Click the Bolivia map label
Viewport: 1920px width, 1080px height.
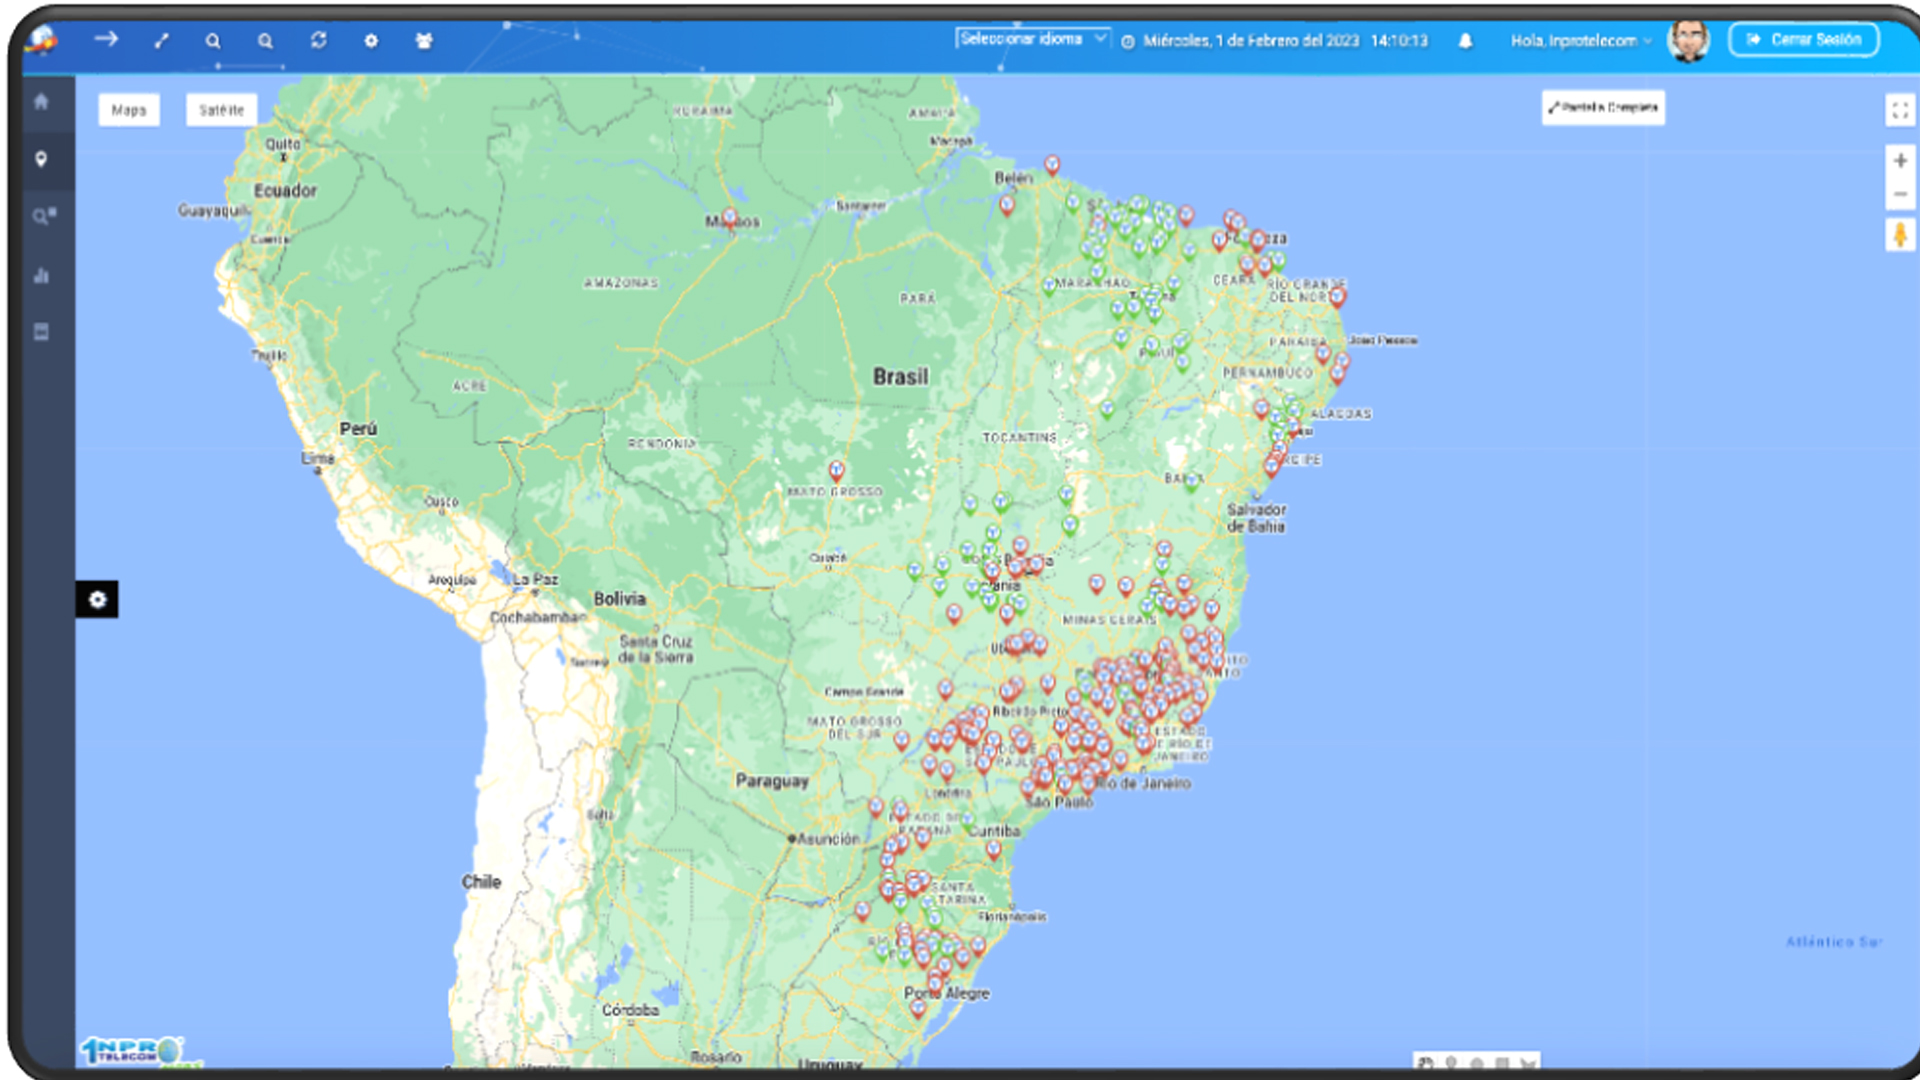pos(620,598)
